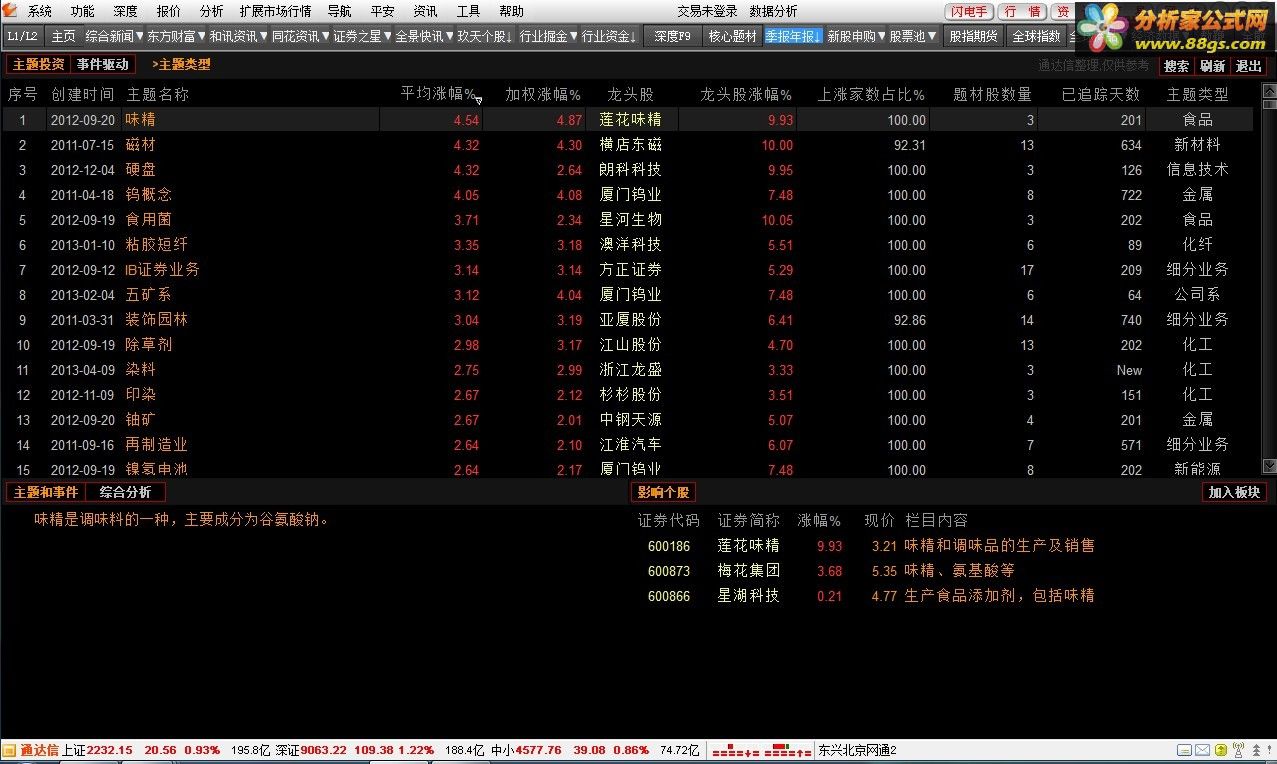Sort by the 龙头股涨幅% column header
This screenshot has width=1277, height=764.
(x=746, y=94)
